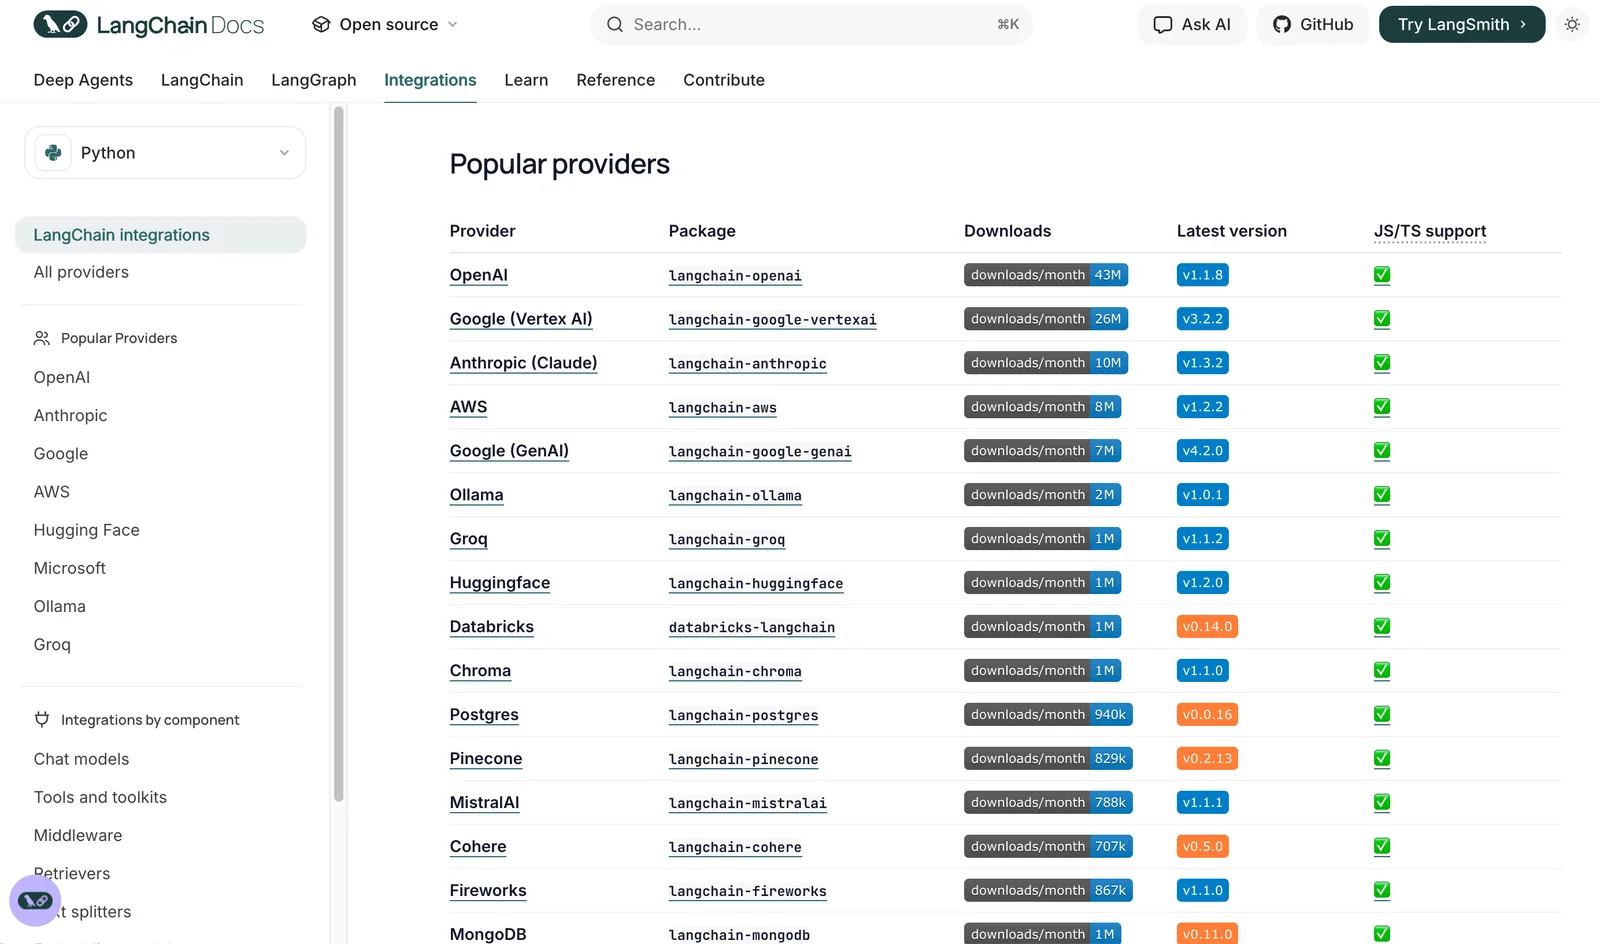Click the search input field
This screenshot has height=944, width=1600.
pyautogui.click(x=811, y=25)
